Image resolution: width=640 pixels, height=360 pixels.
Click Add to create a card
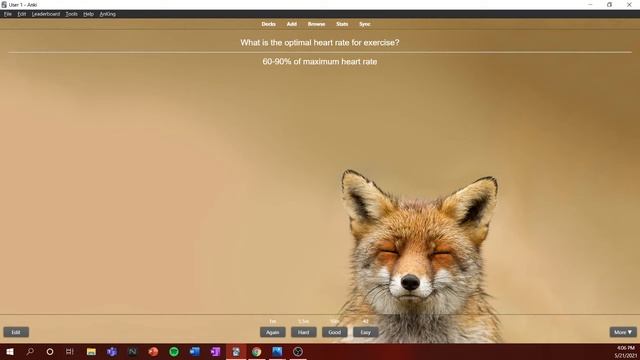pyautogui.click(x=291, y=24)
